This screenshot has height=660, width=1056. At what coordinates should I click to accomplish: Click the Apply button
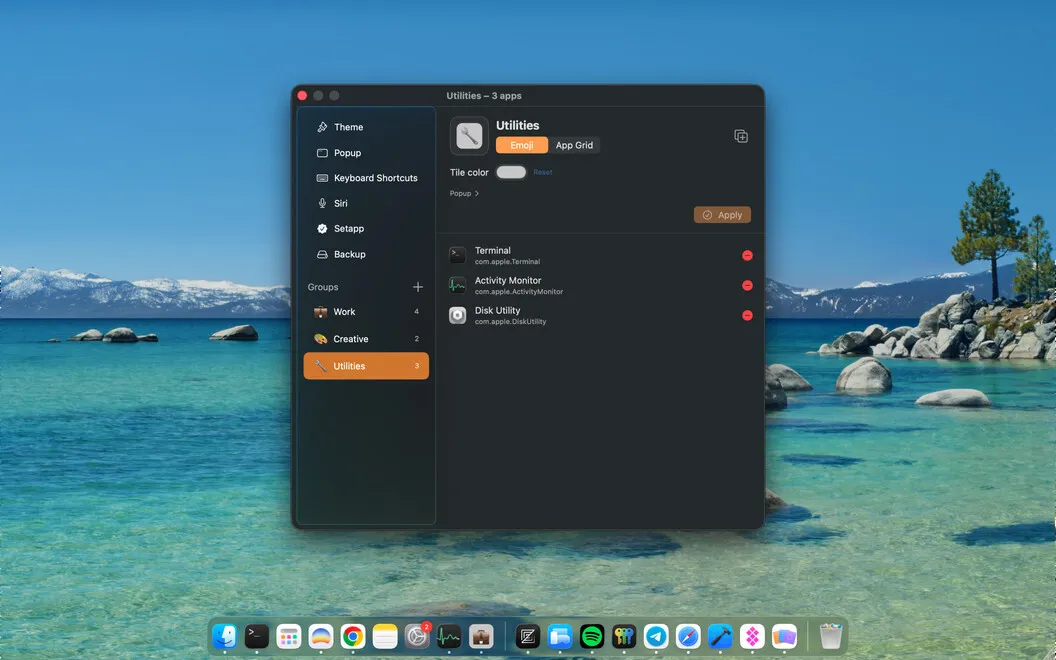click(x=722, y=215)
